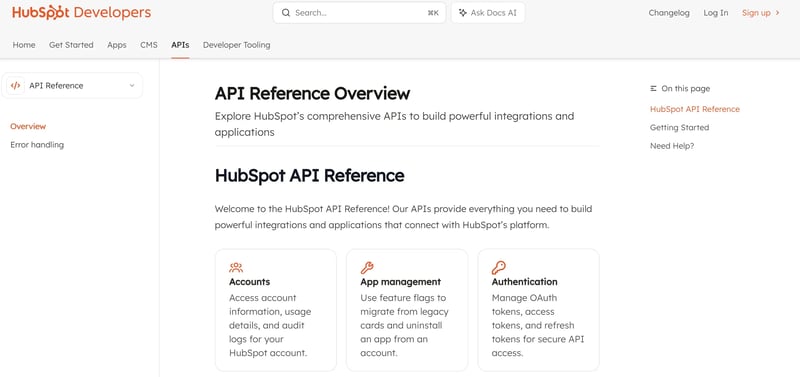Click the App management wrench icon
The width and height of the screenshot is (800, 377).
tap(367, 267)
